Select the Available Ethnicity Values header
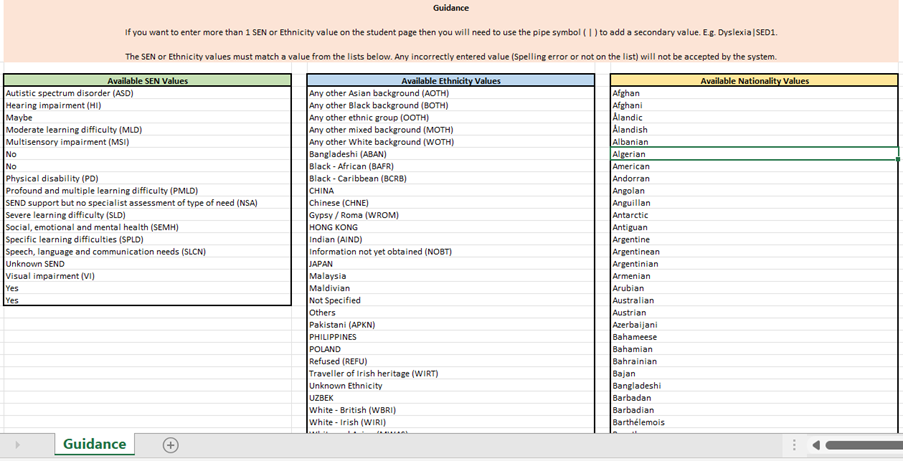Image resolution: width=903 pixels, height=461 pixels. click(451, 81)
